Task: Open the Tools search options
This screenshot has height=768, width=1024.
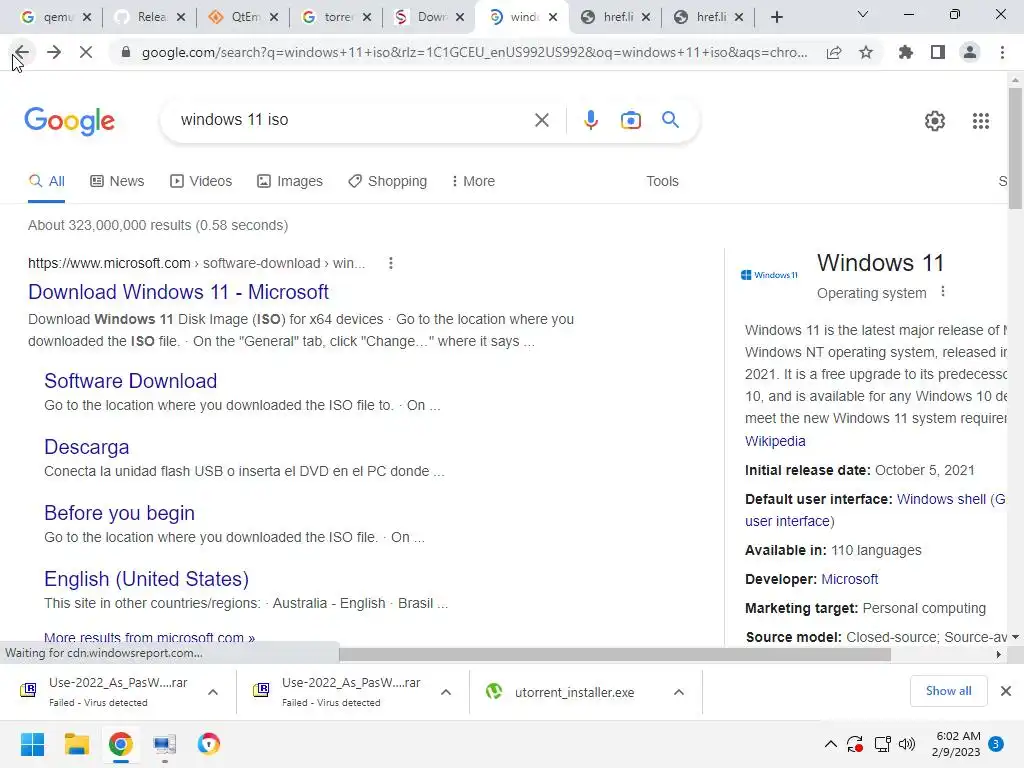Action: click(x=662, y=181)
